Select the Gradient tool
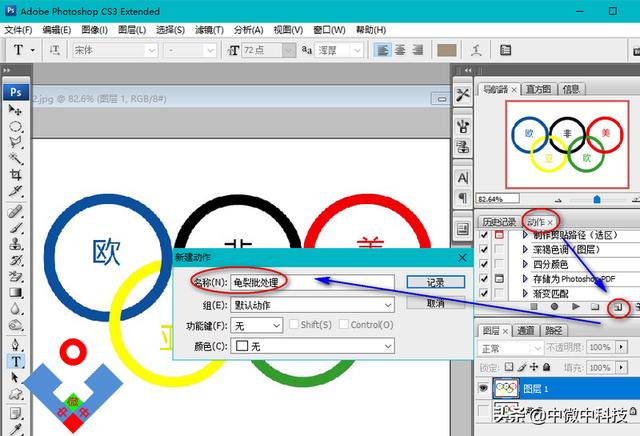Screen dimensions: 640x436 point(16,293)
